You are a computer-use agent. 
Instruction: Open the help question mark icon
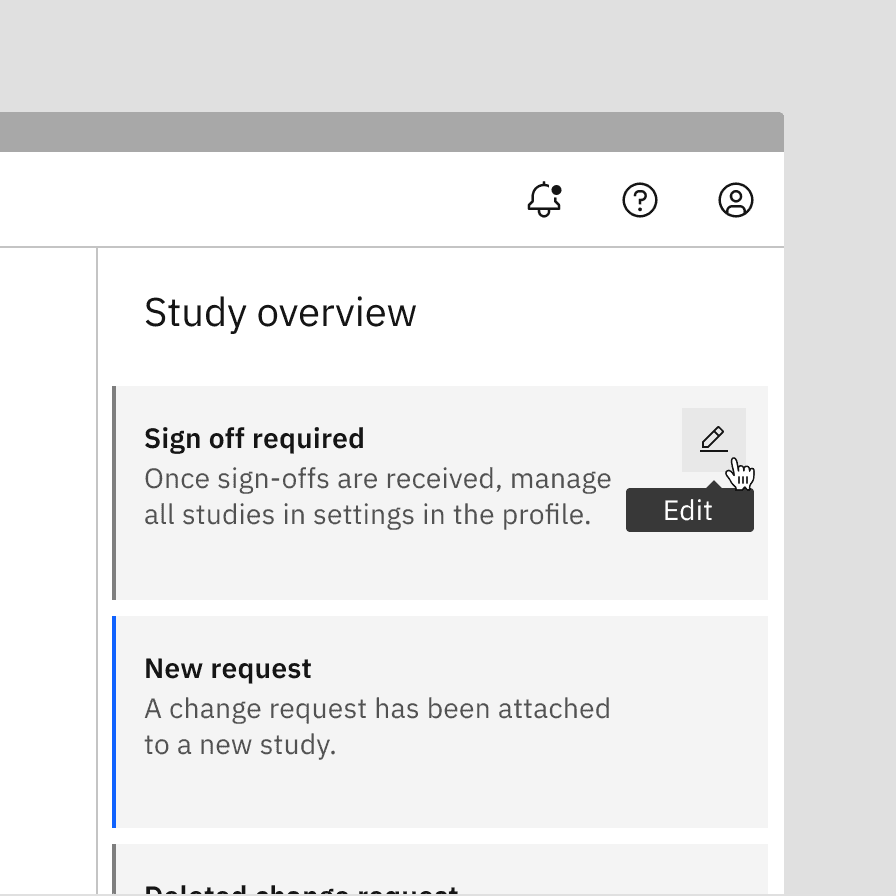(x=640, y=200)
